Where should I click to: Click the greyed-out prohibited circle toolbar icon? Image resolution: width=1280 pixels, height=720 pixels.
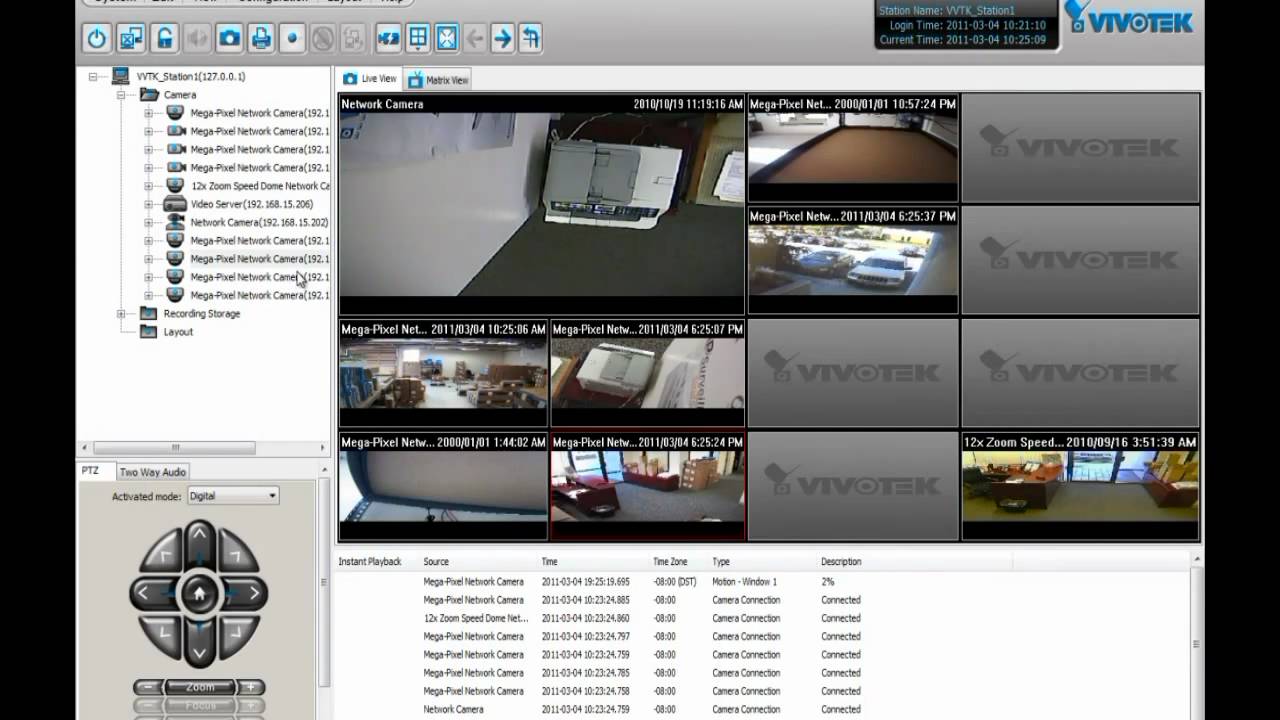322,38
